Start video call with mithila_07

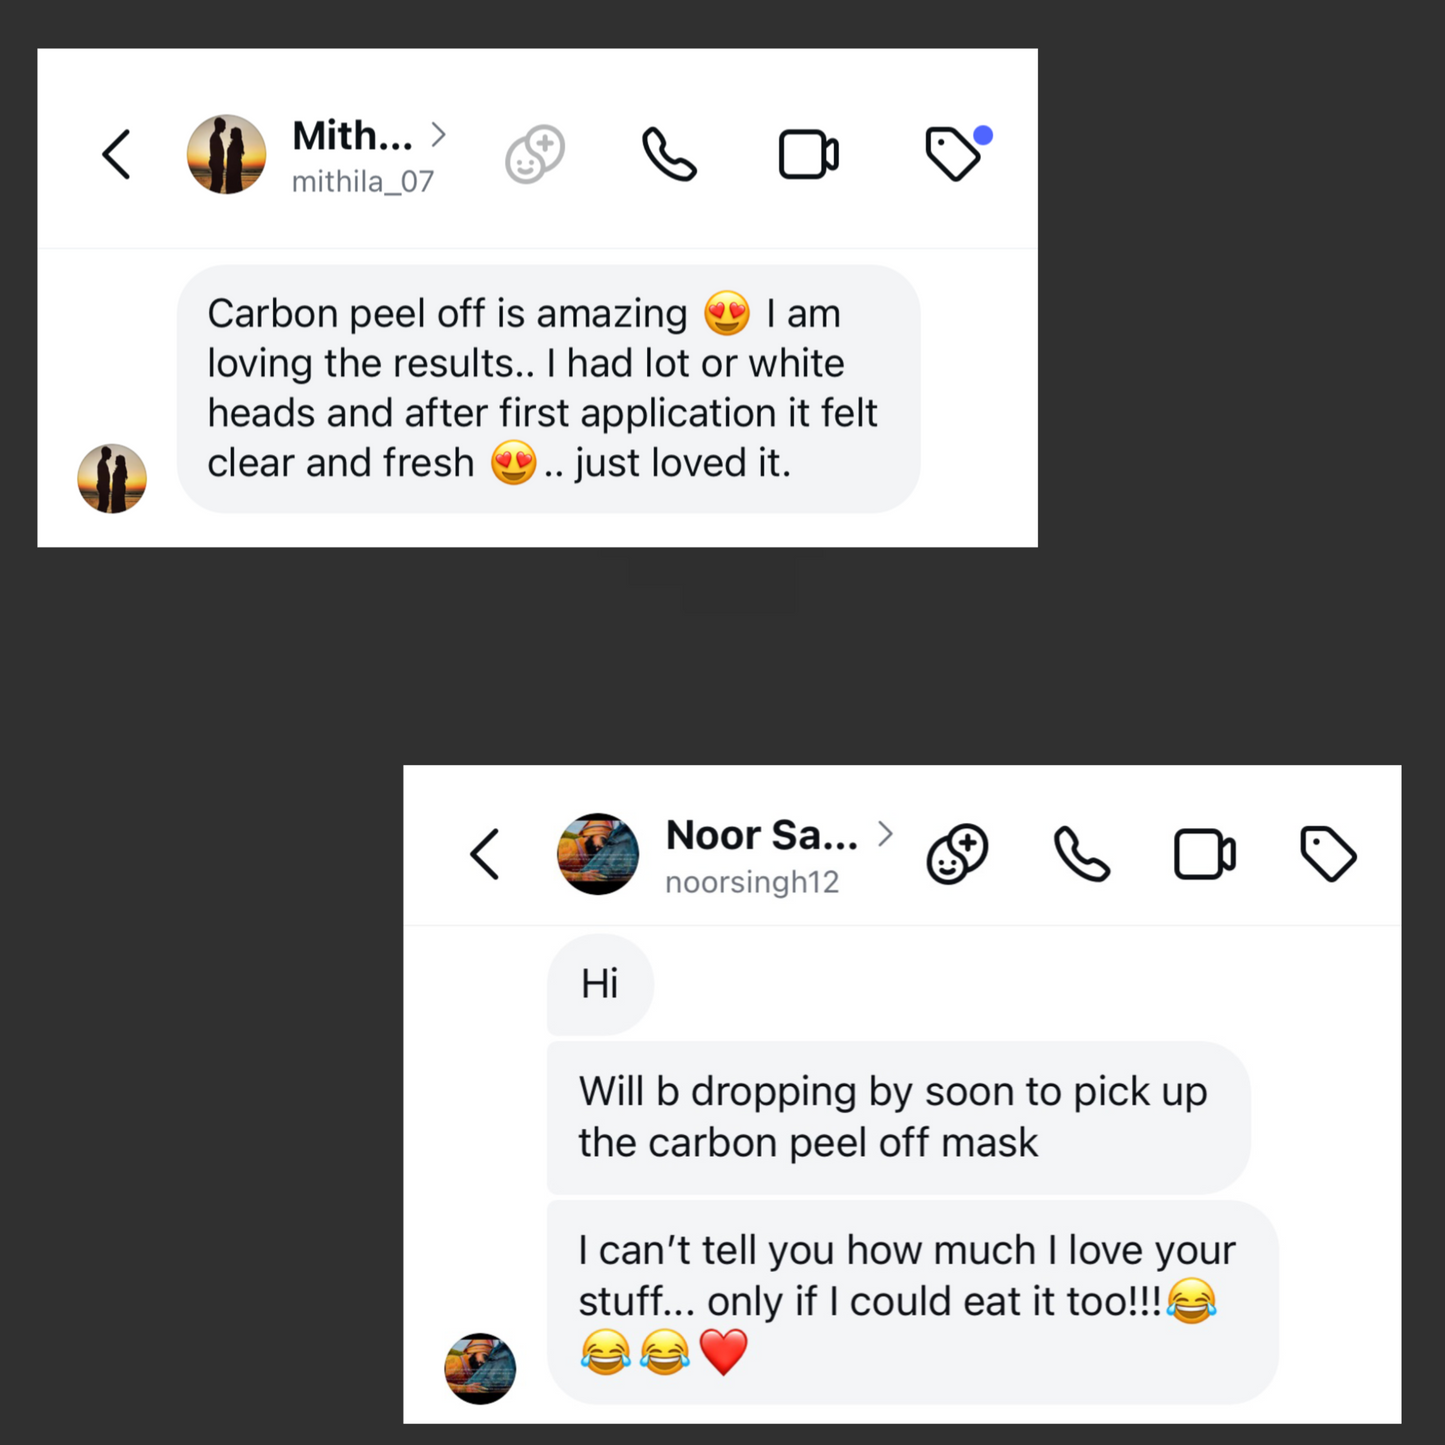pyautogui.click(x=808, y=155)
